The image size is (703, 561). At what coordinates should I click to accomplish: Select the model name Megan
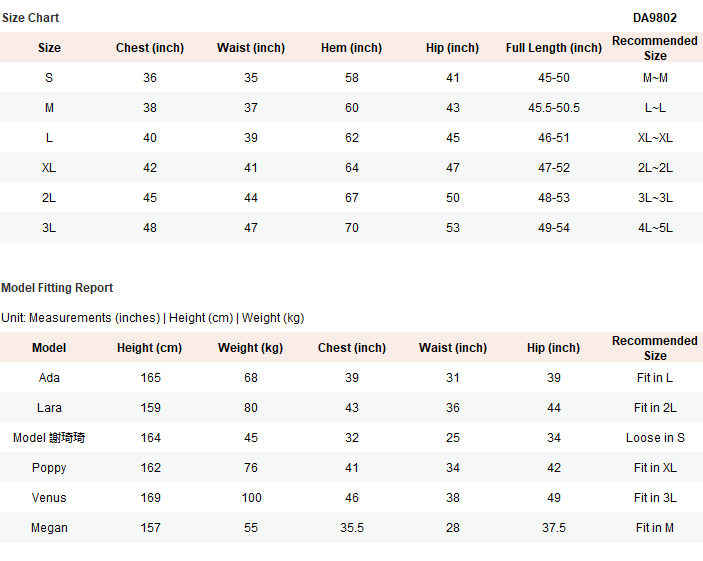pos(49,528)
